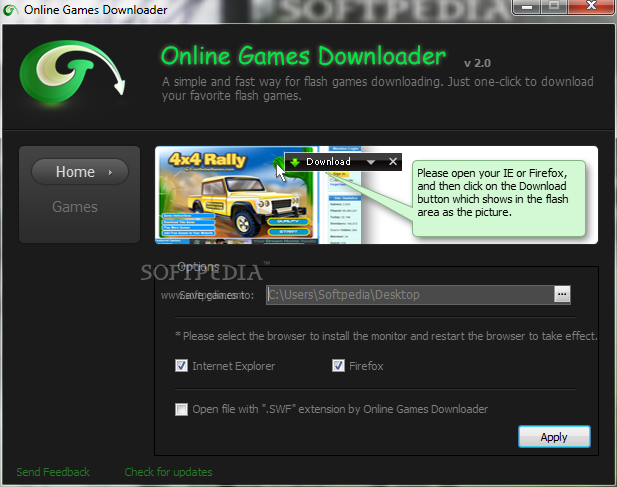This screenshot has width=617, height=487.
Task: Click the Download label in the banner
Action: click(x=329, y=162)
